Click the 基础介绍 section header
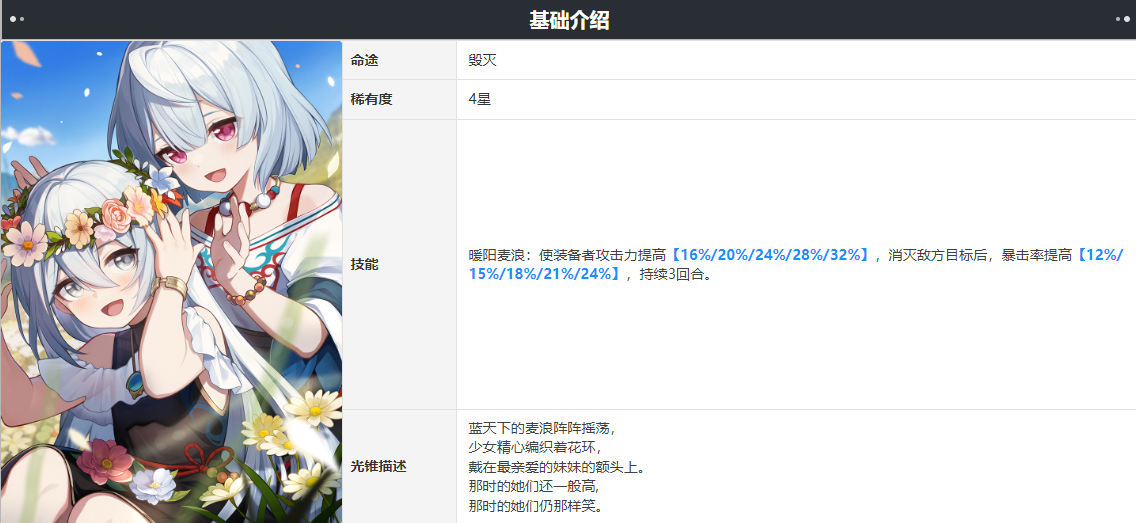Screen dimensions: 1136x523 pyautogui.click(x=569, y=20)
